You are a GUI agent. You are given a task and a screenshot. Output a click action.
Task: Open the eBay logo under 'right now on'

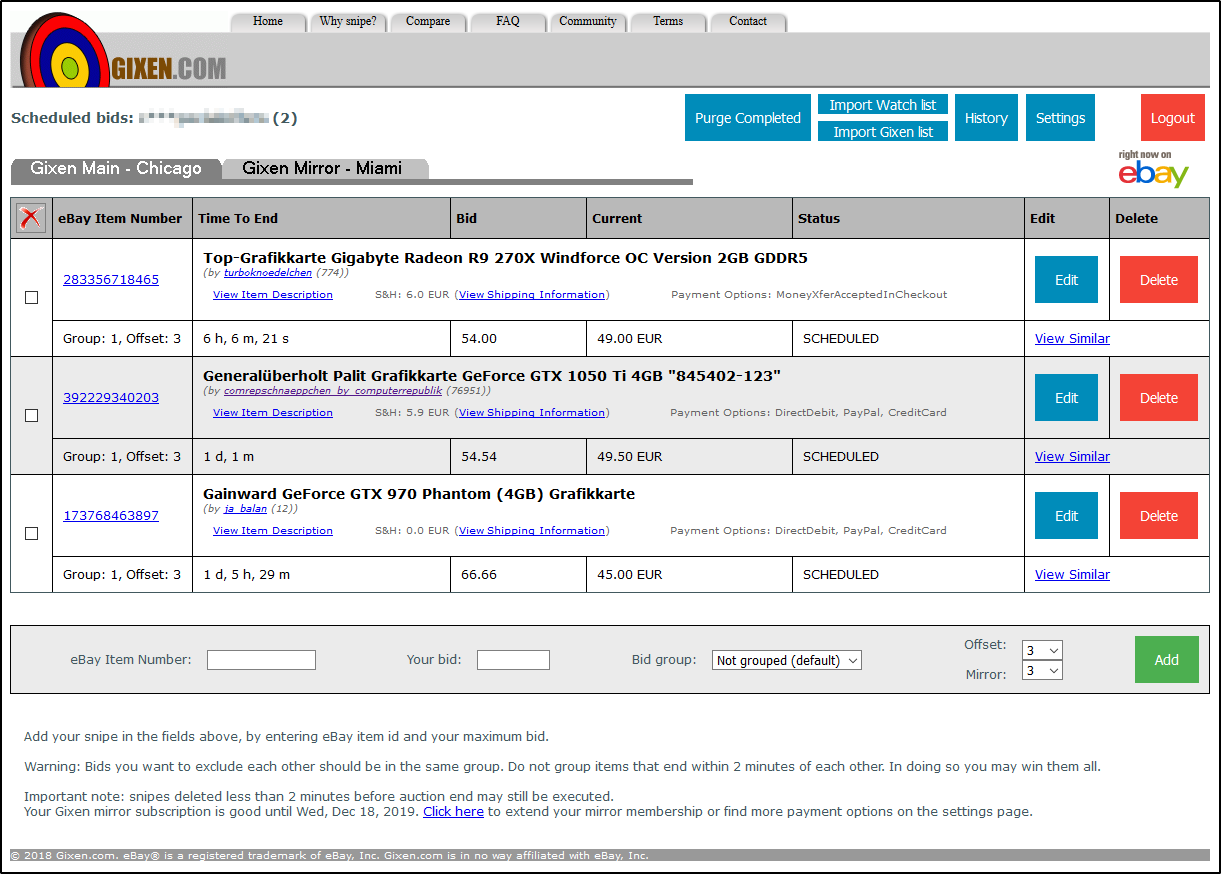tap(1154, 174)
